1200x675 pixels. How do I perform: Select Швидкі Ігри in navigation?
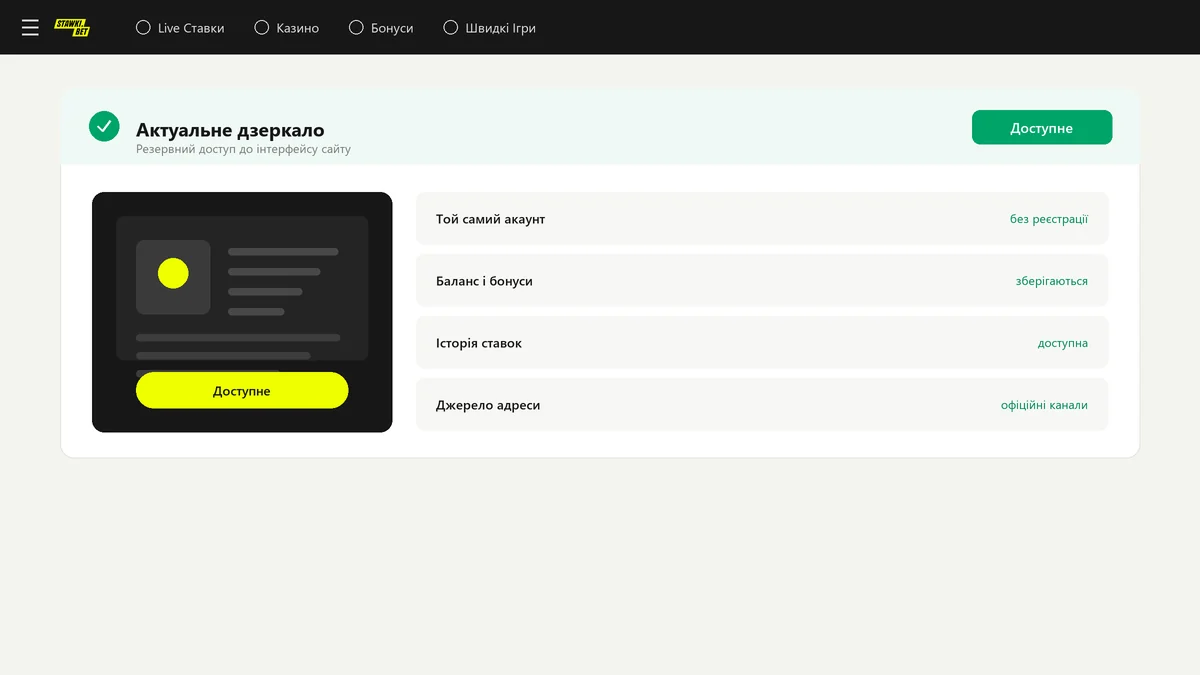point(490,28)
